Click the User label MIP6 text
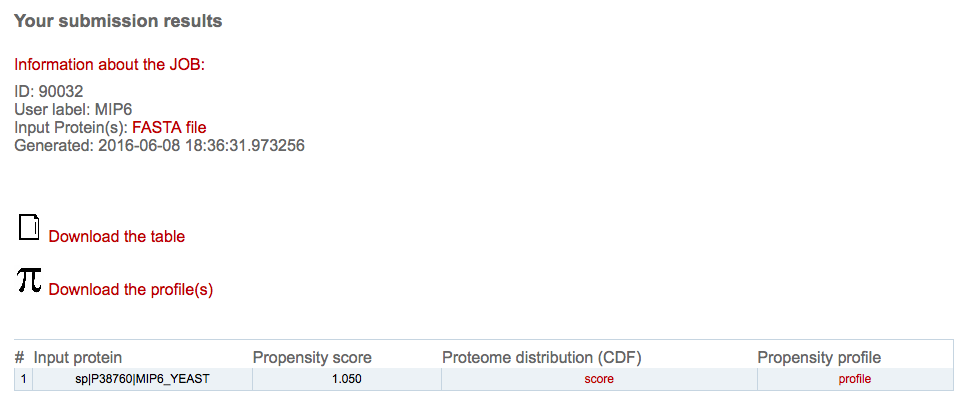This screenshot has height=408, width=969. [74, 110]
